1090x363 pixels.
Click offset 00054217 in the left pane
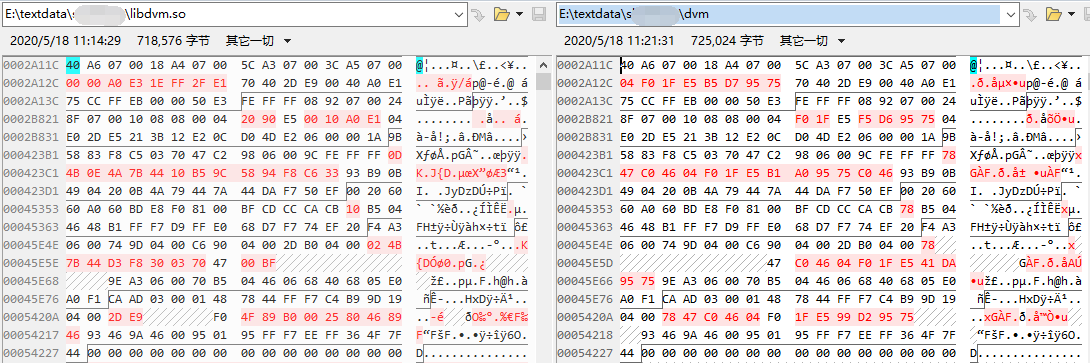pos(31,334)
